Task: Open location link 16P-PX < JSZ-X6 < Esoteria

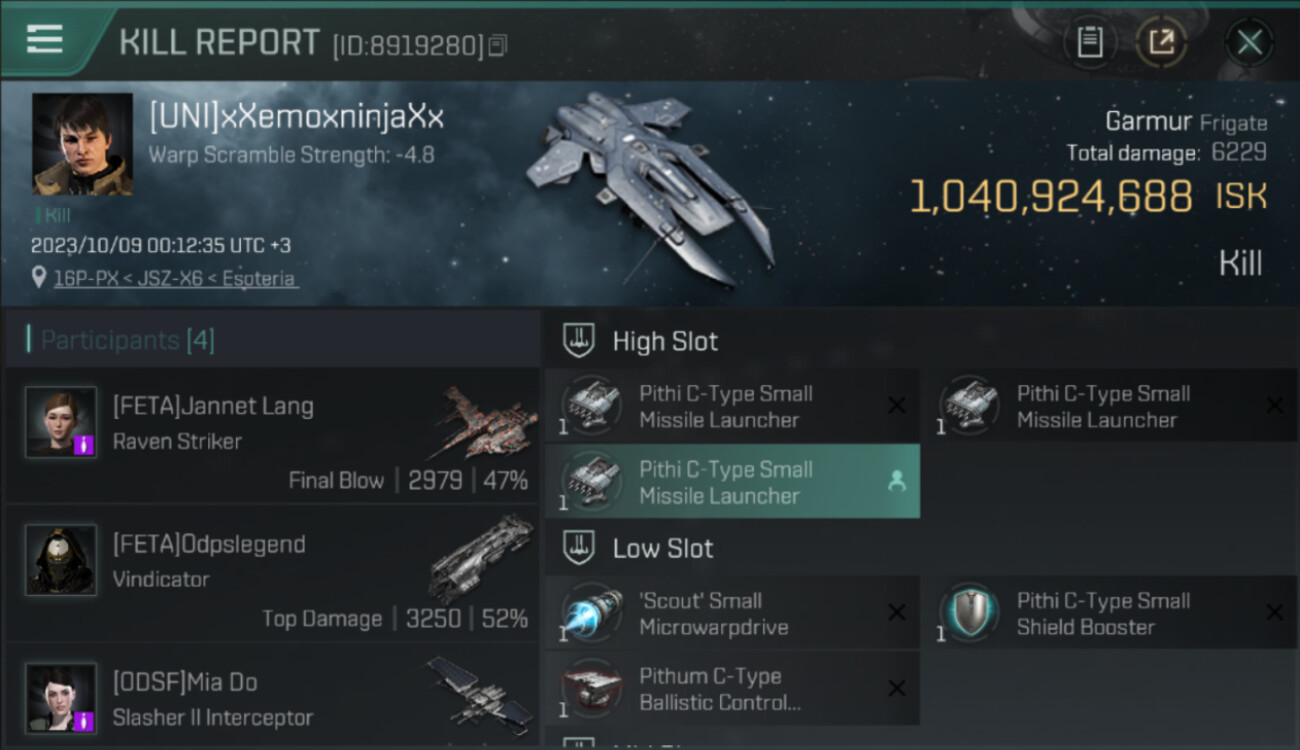Action: tap(175, 278)
